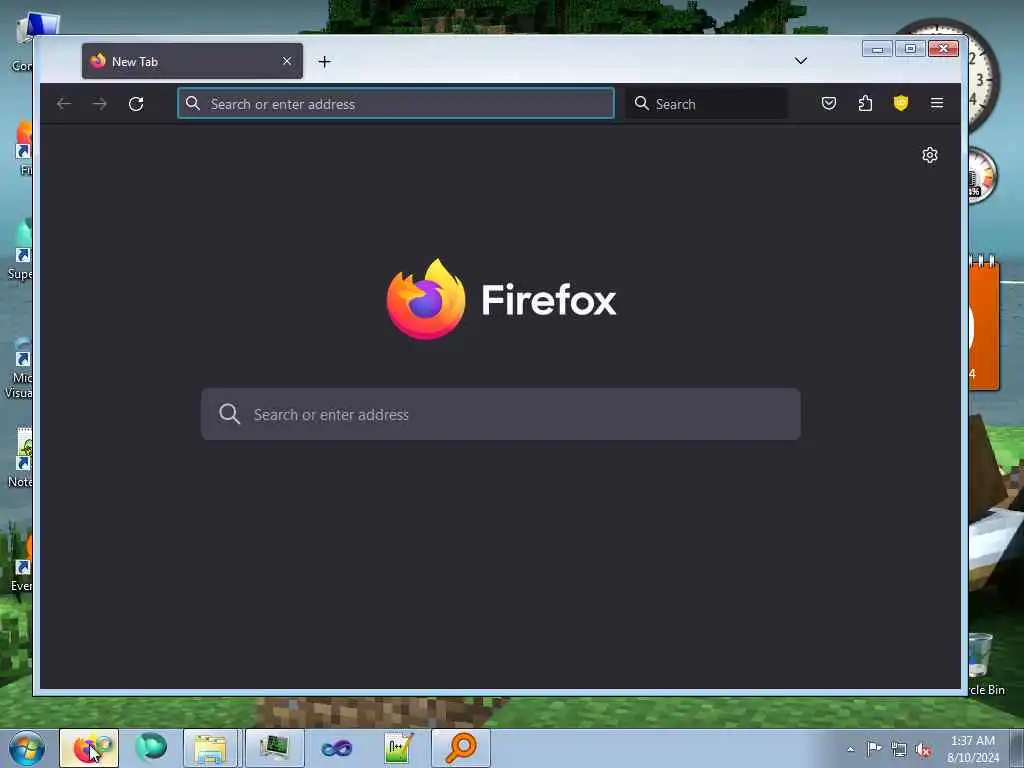
Task: Open New Tab personalize settings gear
Action: coord(929,155)
